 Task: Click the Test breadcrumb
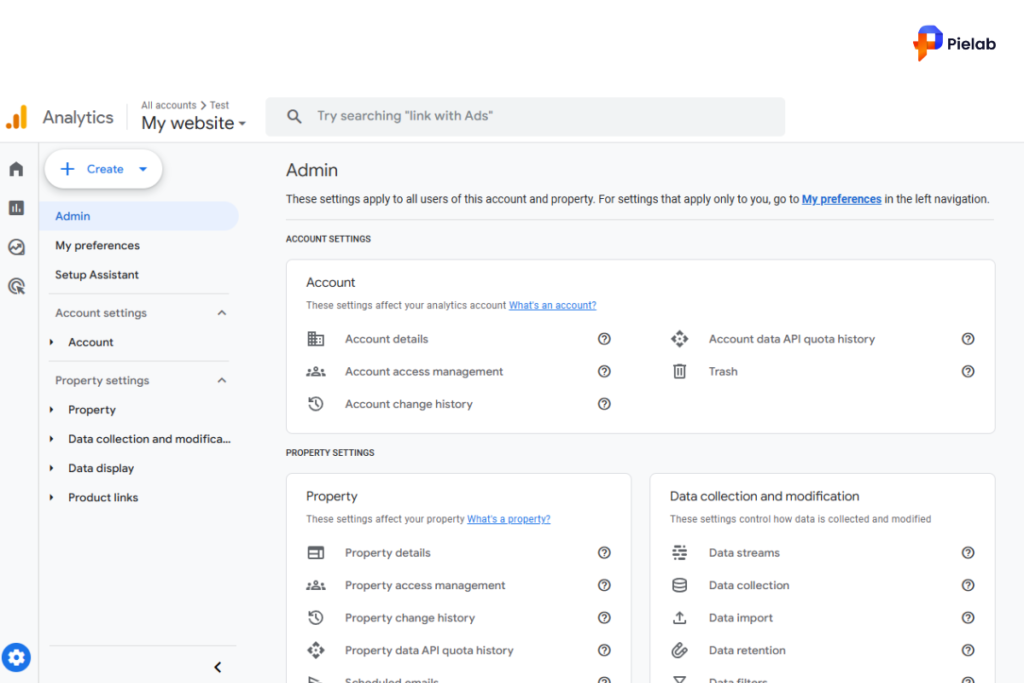coord(219,105)
